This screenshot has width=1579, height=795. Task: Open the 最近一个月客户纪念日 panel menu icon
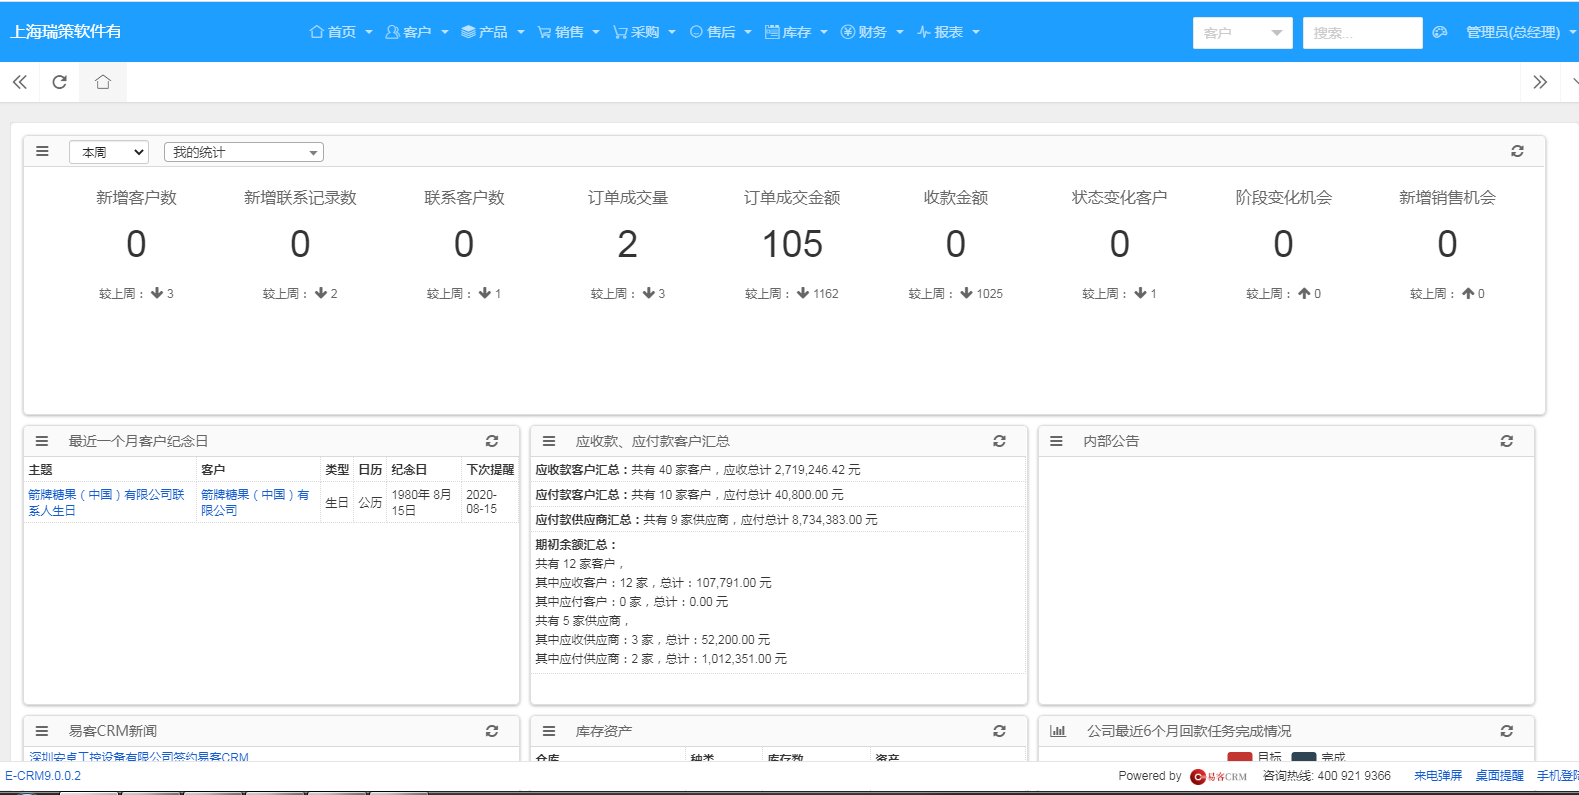click(x=42, y=441)
